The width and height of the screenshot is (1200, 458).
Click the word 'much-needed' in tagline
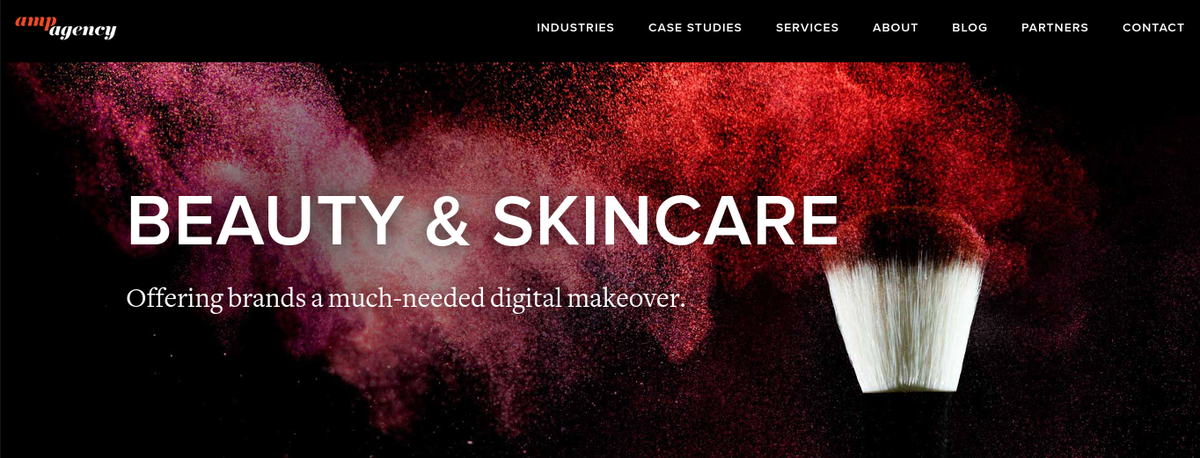(407, 298)
